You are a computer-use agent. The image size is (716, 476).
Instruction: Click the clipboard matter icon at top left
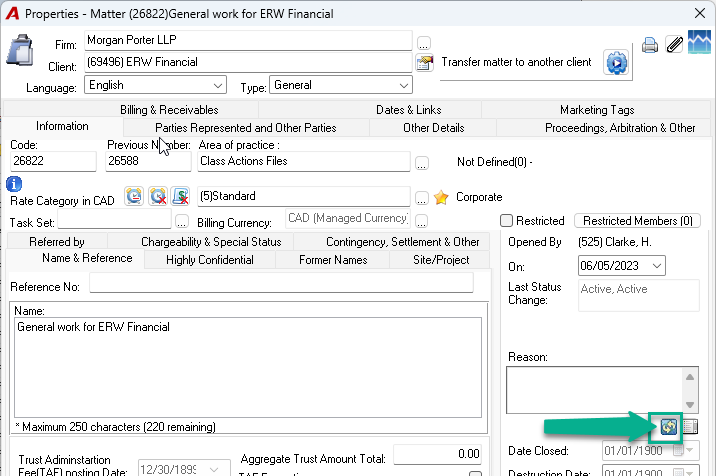tap(20, 50)
